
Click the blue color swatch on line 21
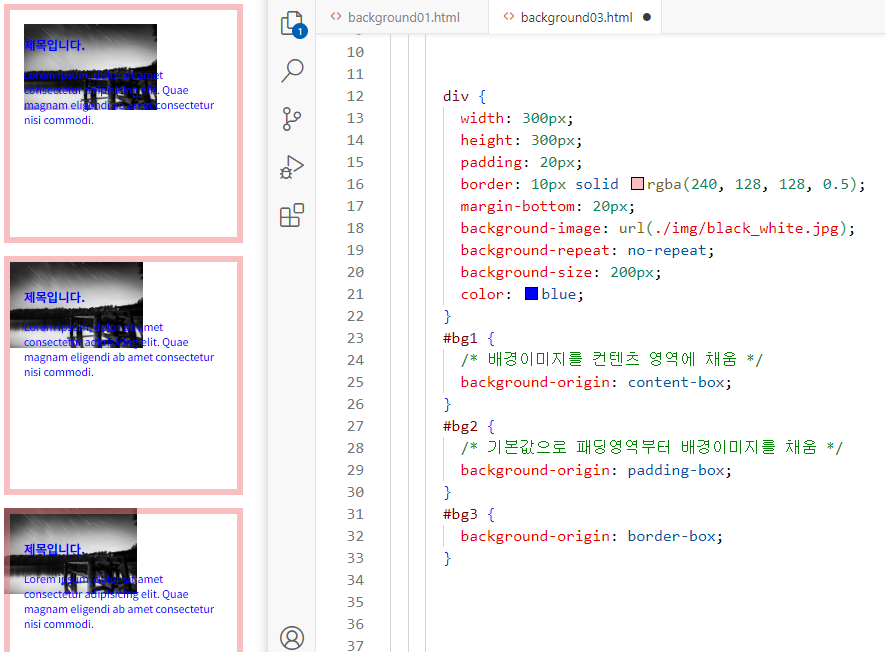click(531, 294)
